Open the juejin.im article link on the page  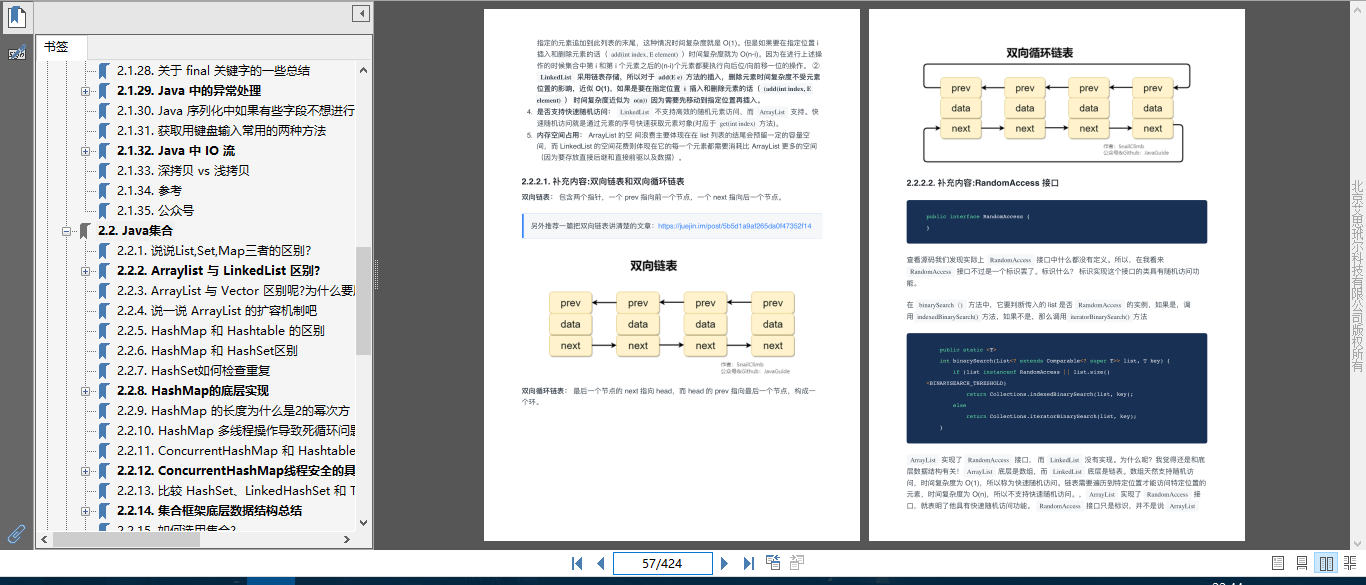click(734, 226)
